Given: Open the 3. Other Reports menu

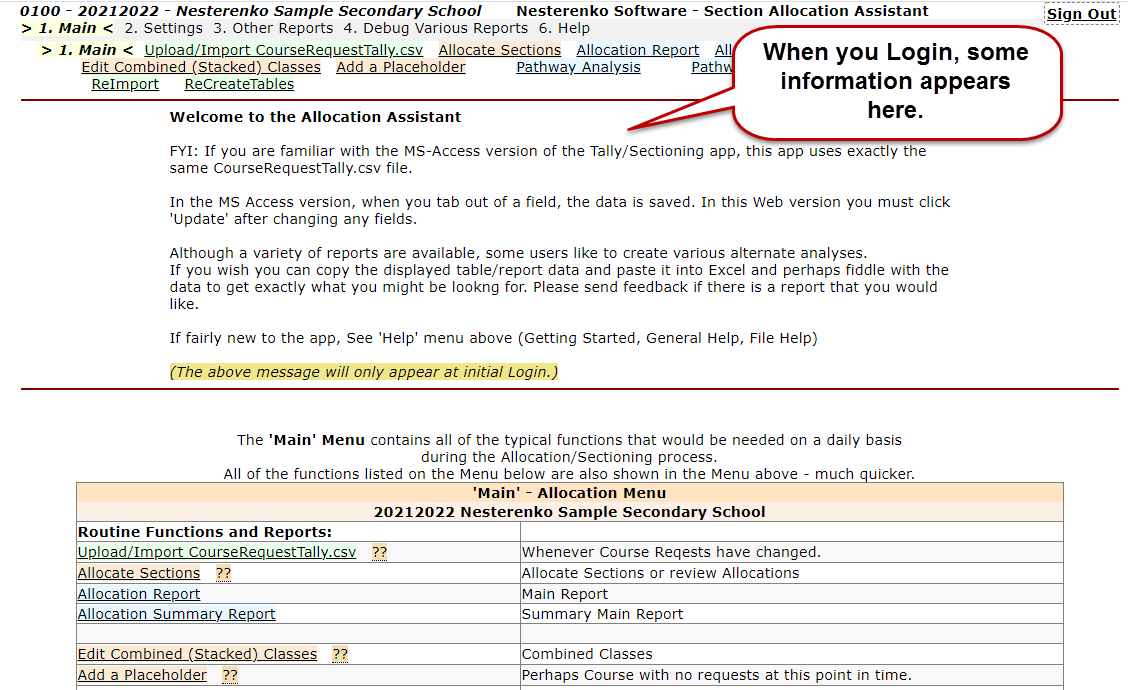Looking at the screenshot, I should 273,28.
